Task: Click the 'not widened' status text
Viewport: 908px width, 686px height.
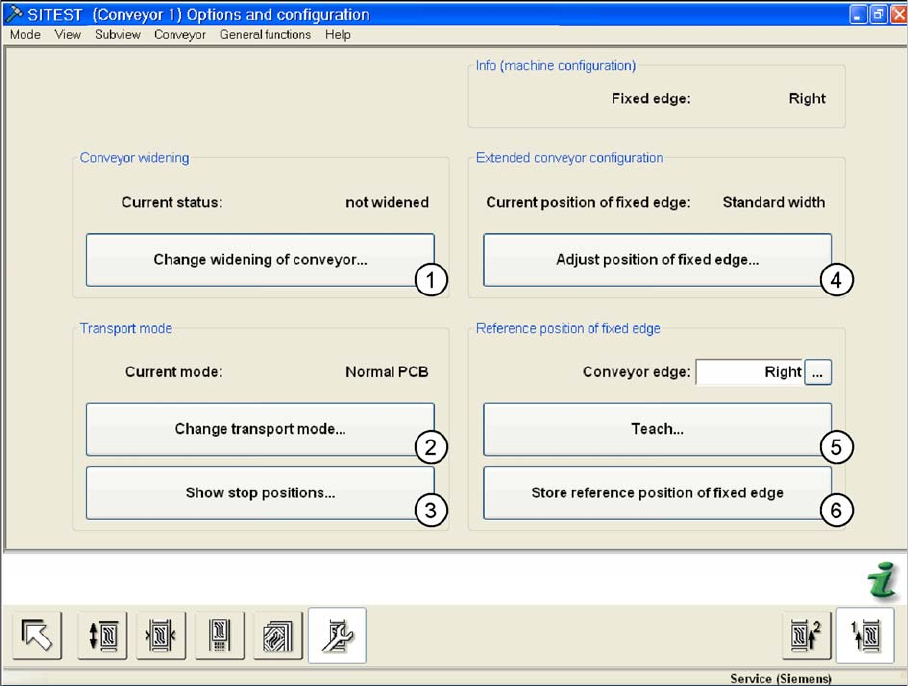Action: [x=387, y=203]
